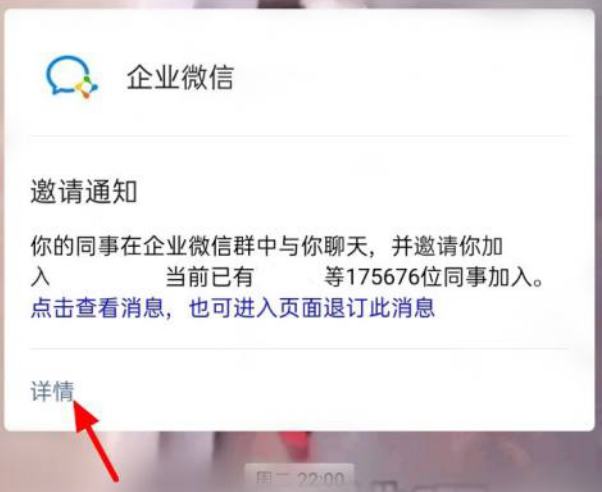
Task: Click the 当前已有 text
Action: (x=209, y=277)
